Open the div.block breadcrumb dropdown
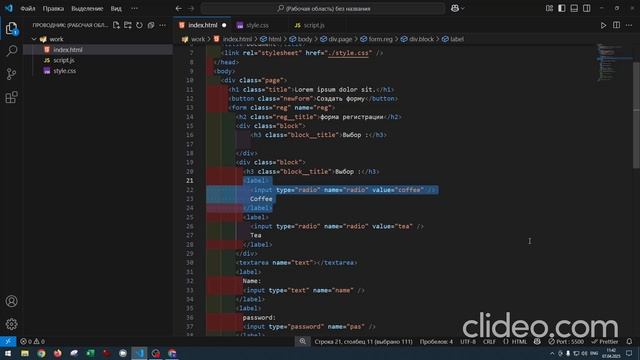The image size is (640, 360). tap(417, 39)
